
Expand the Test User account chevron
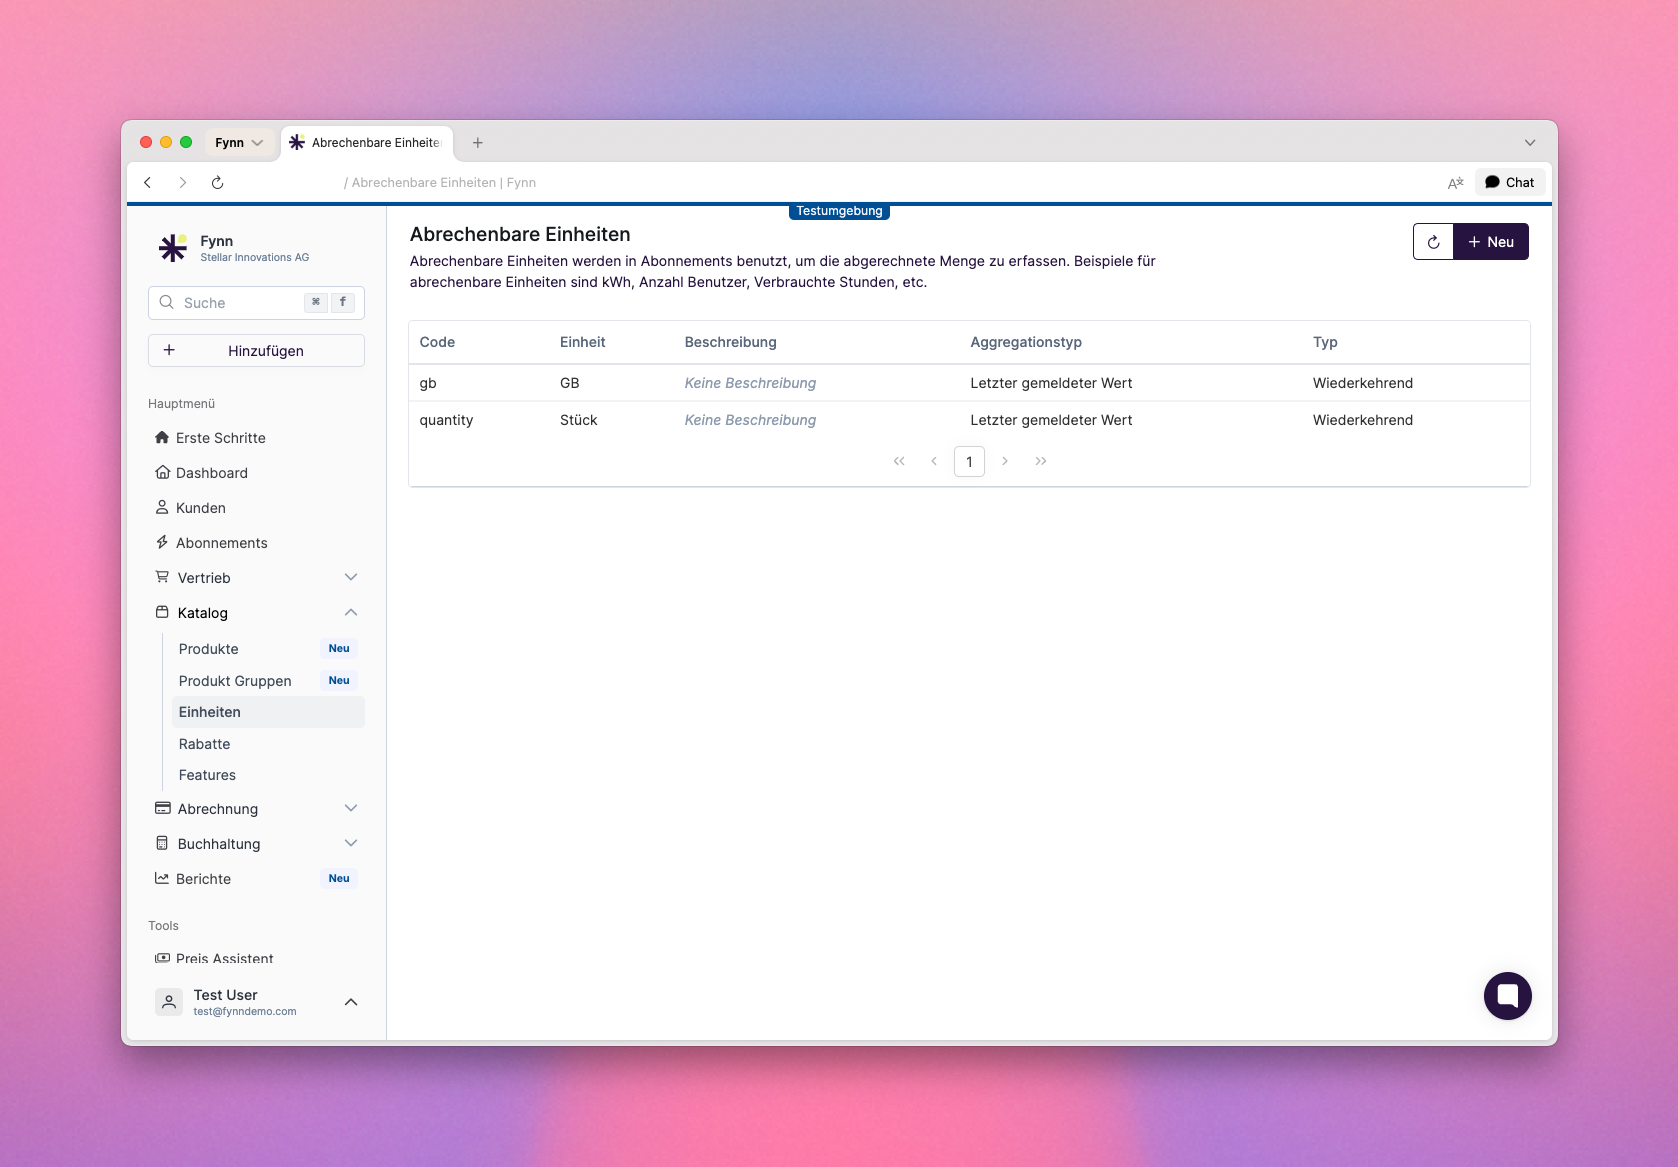point(351,1002)
